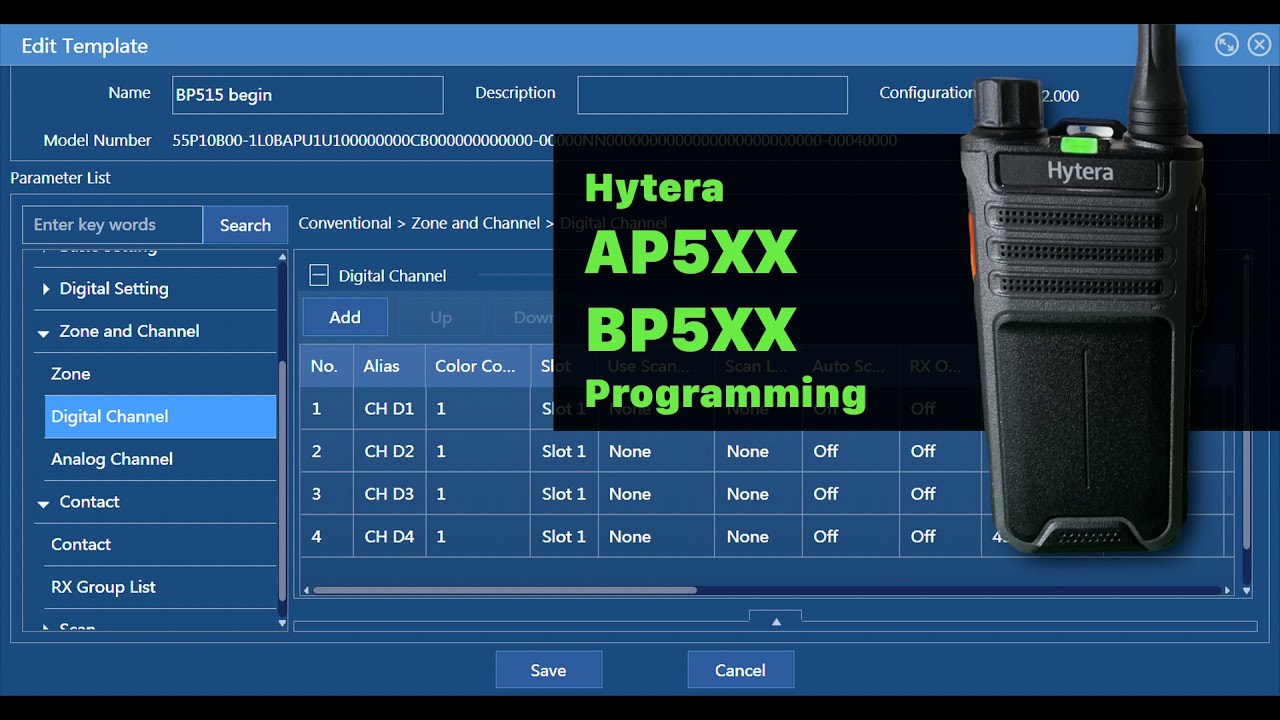Image resolution: width=1280 pixels, height=720 pixels.
Task: Save the template
Action: [548, 670]
